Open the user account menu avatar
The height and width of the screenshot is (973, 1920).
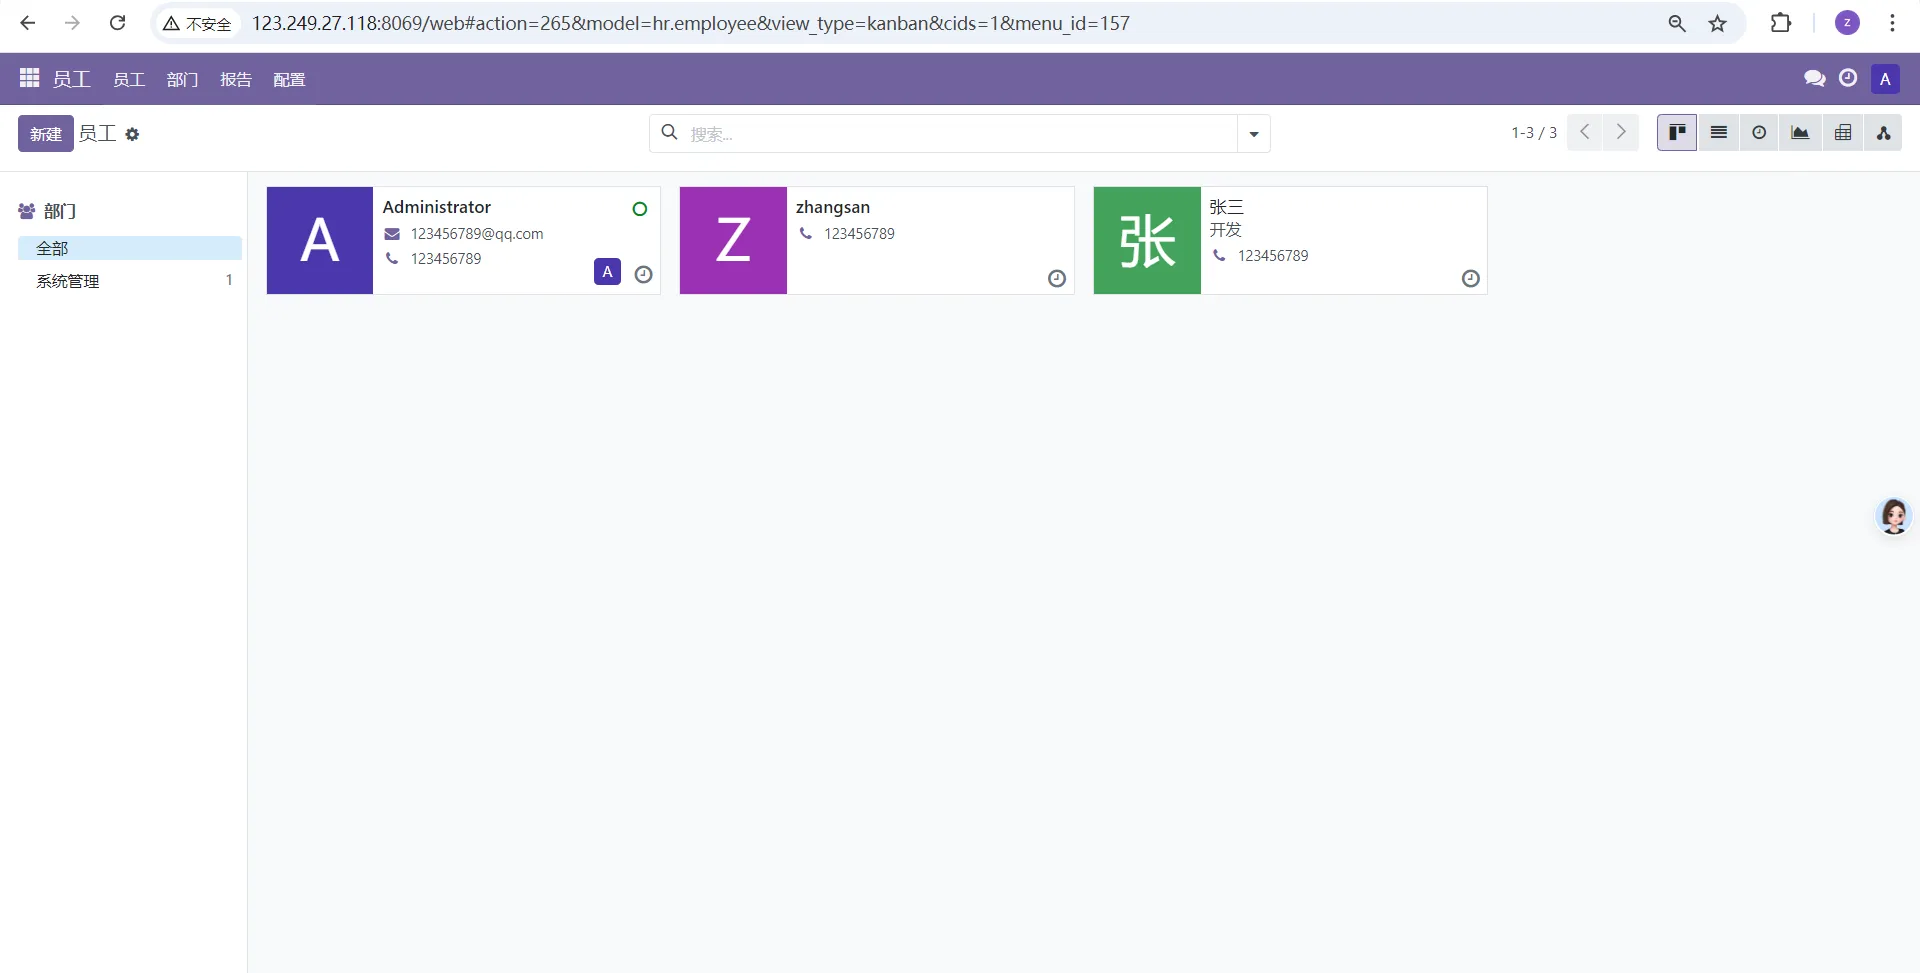pyautogui.click(x=1885, y=79)
